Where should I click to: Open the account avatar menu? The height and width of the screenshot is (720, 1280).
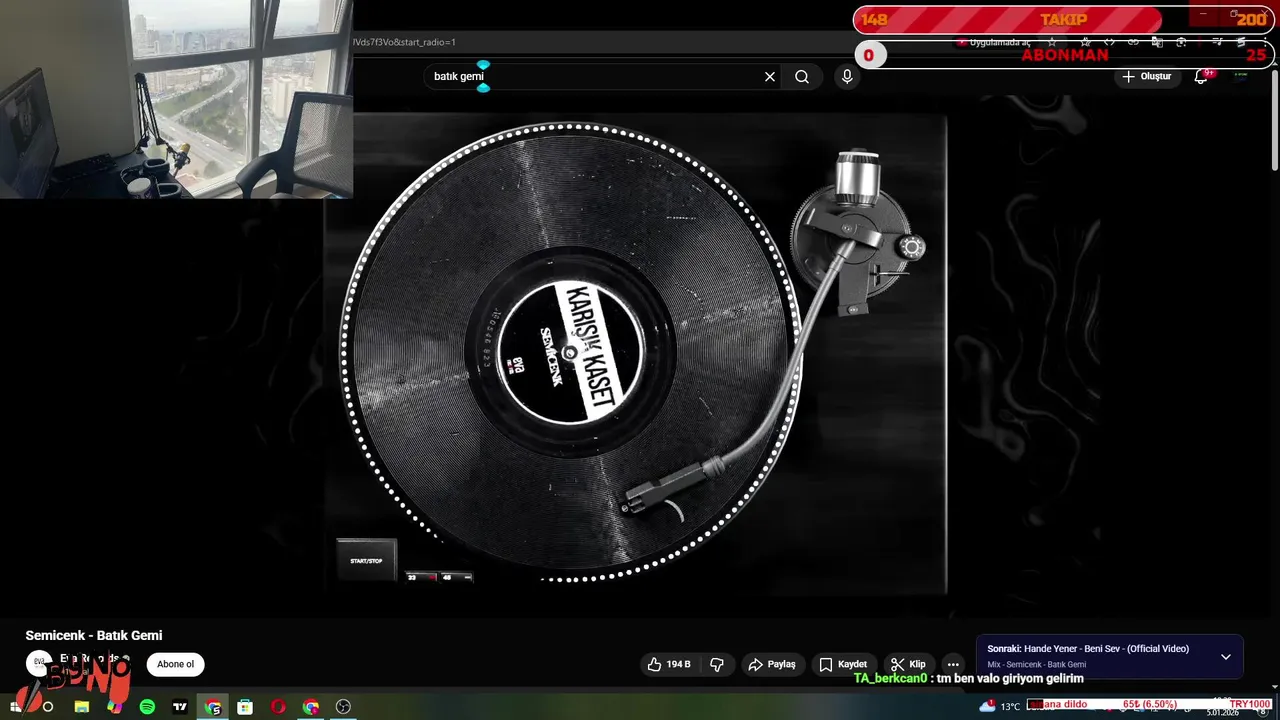(x=1241, y=77)
